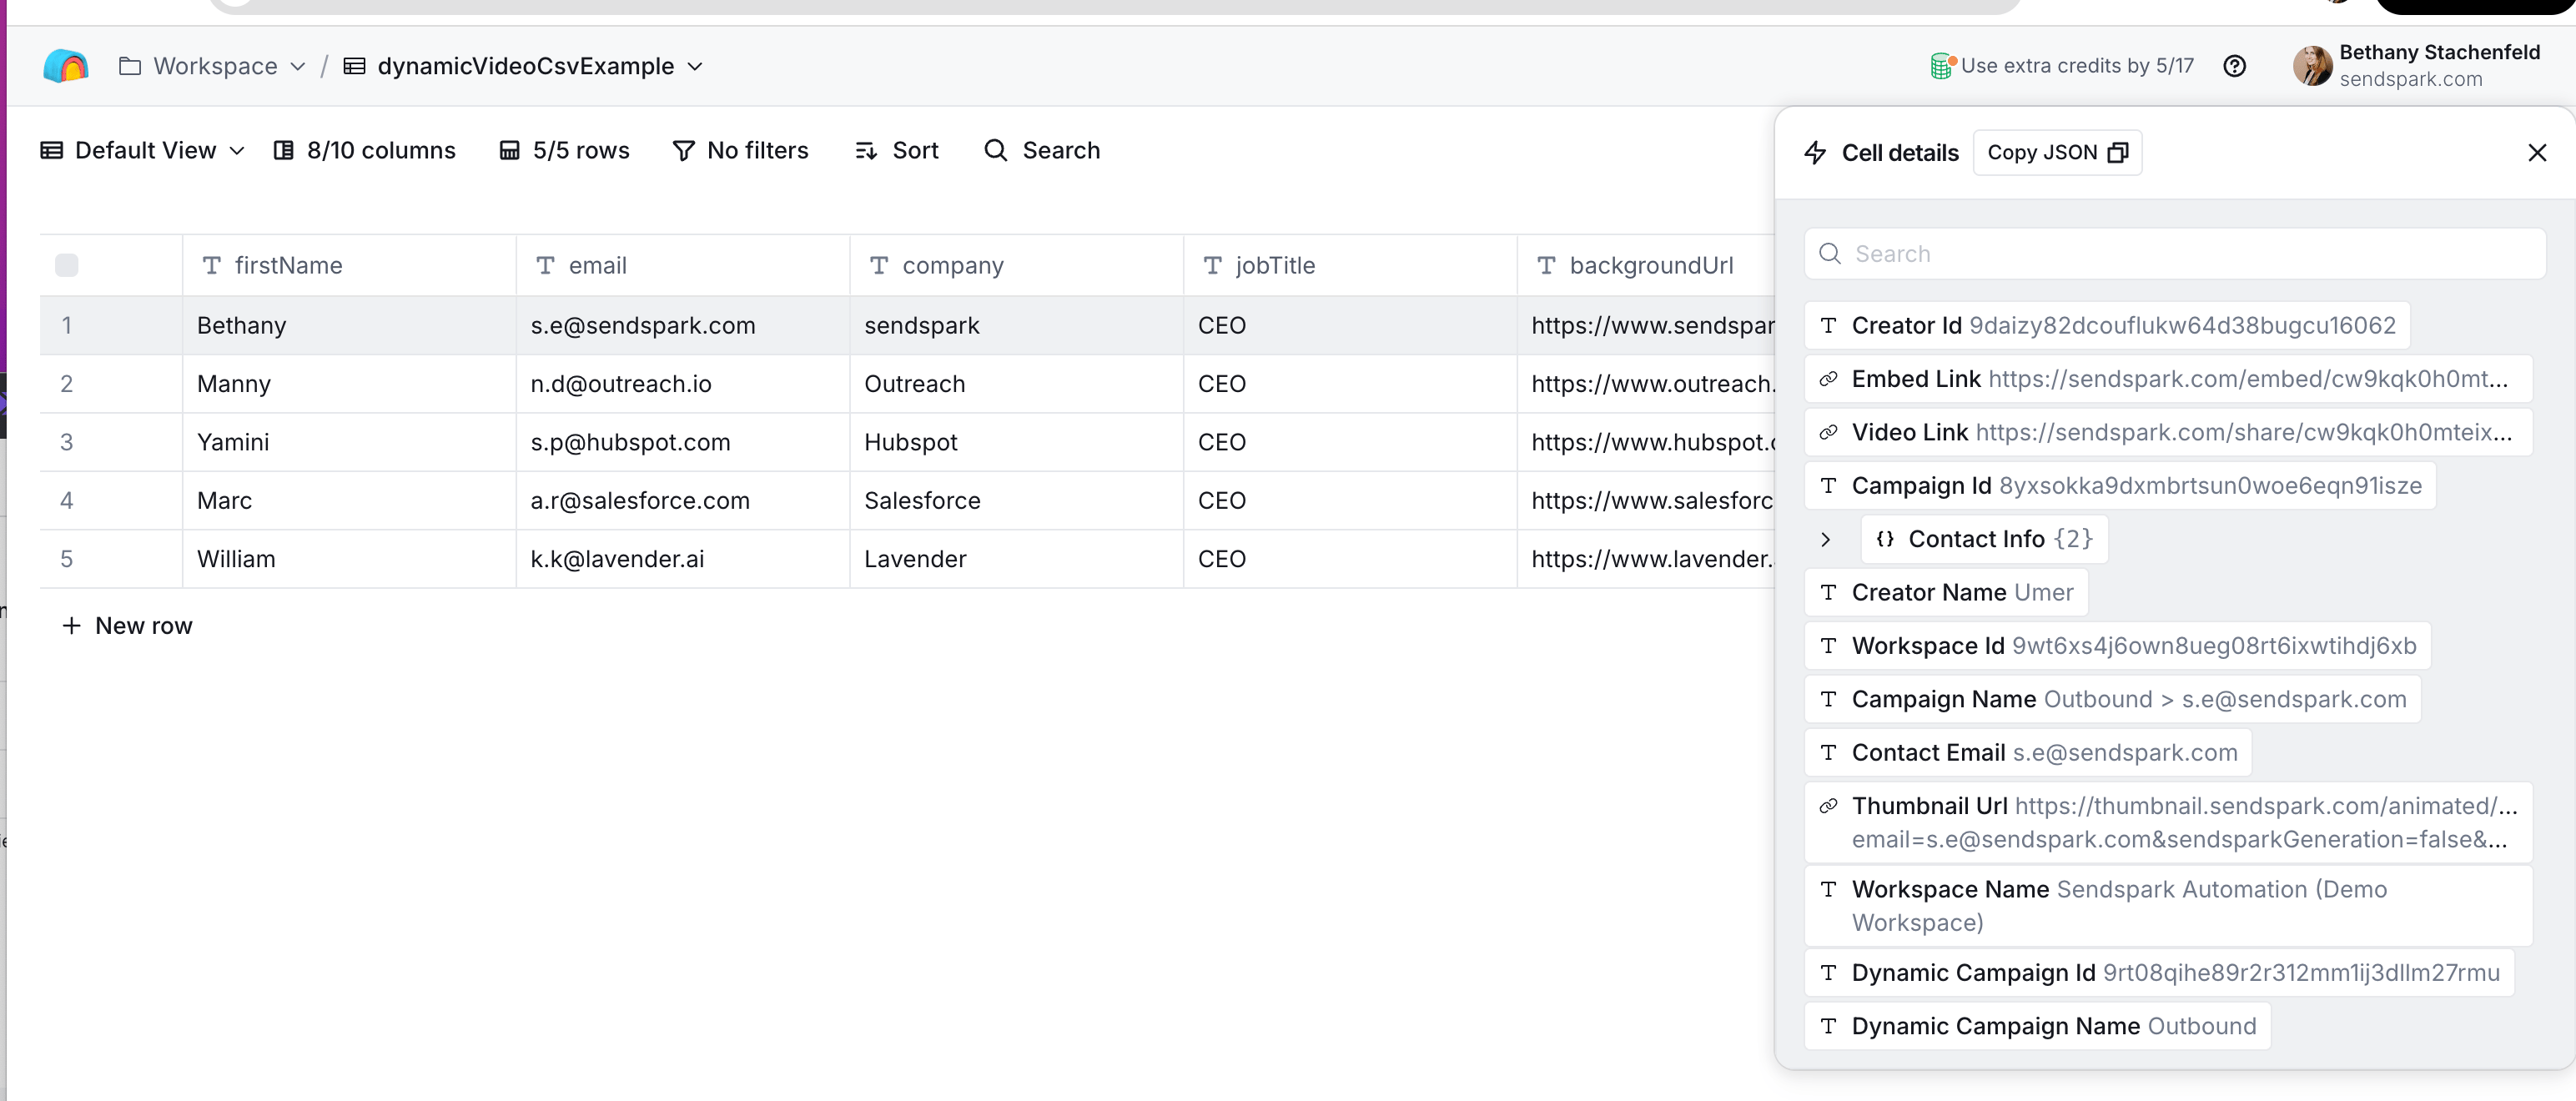
Task: Click the text type icon beside Workspace Name
Action: pos(1829,889)
